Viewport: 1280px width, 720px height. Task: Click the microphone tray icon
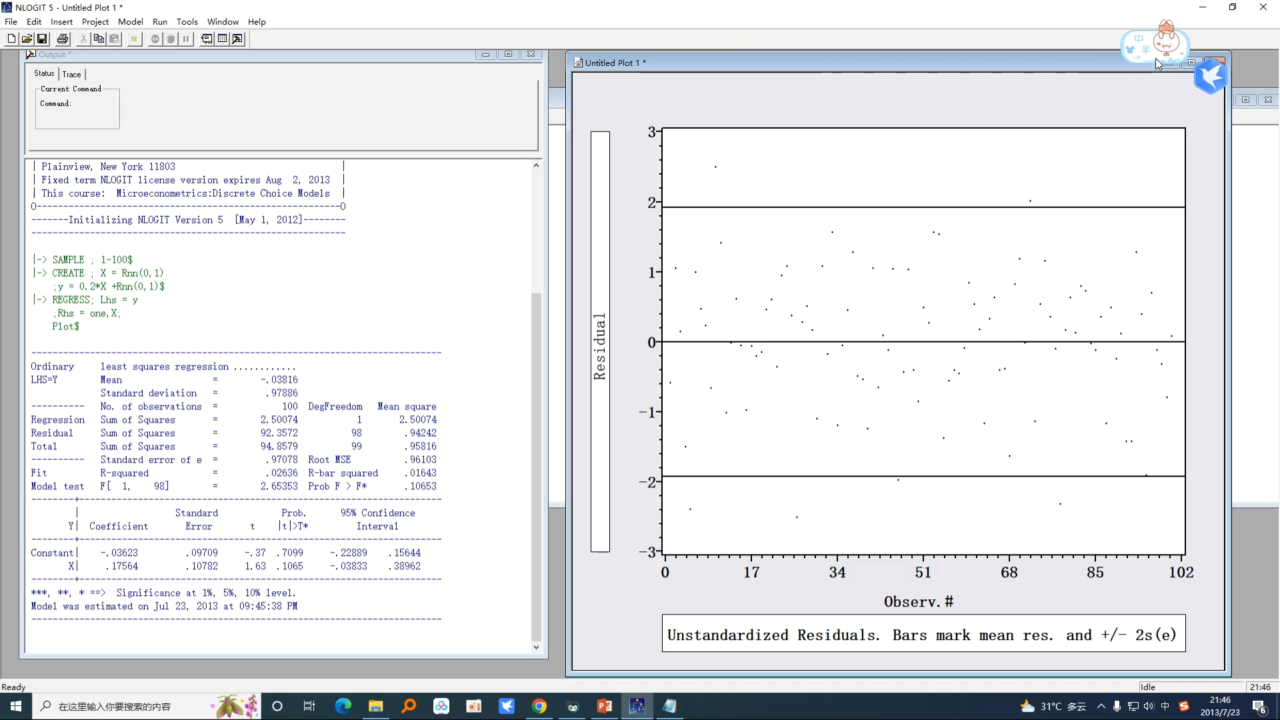(1117, 706)
